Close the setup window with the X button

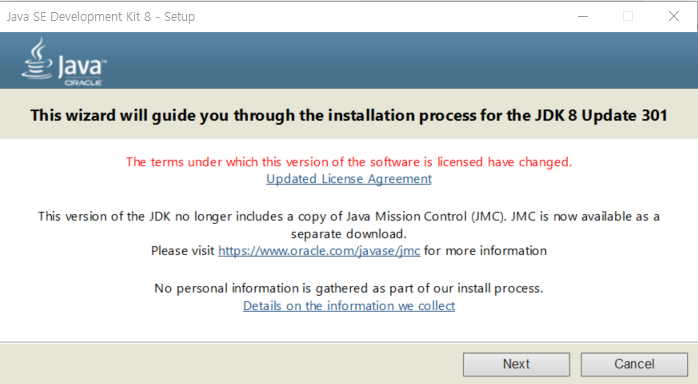click(674, 16)
